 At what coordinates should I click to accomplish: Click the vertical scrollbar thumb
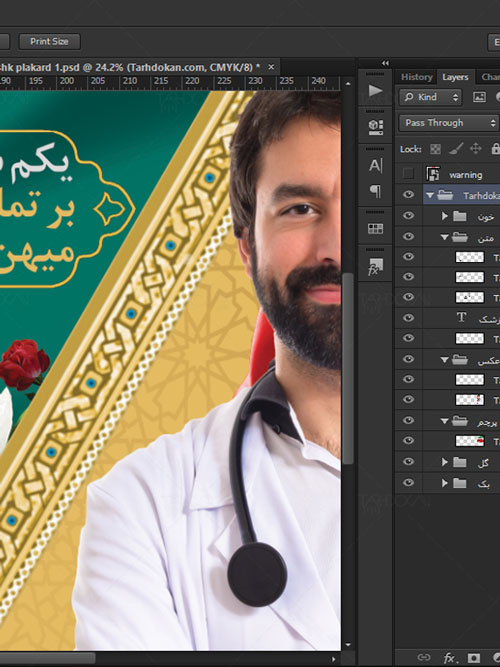click(x=348, y=368)
